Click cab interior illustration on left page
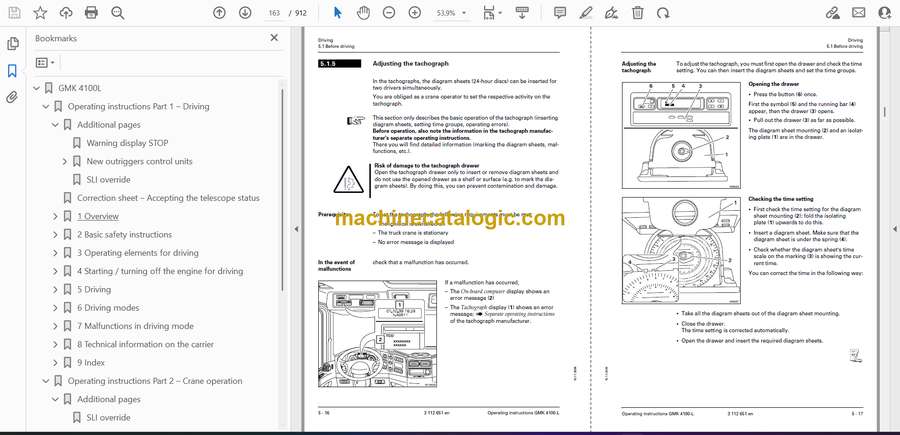Screen dimensions: 900x435 [x=378, y=334]
